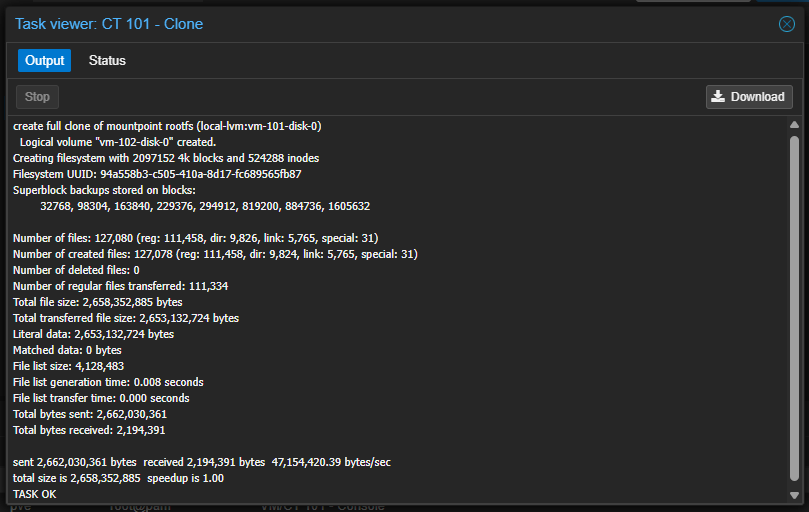
Task: Click the TASK OK log line
Action: click(x=35, y=494)
